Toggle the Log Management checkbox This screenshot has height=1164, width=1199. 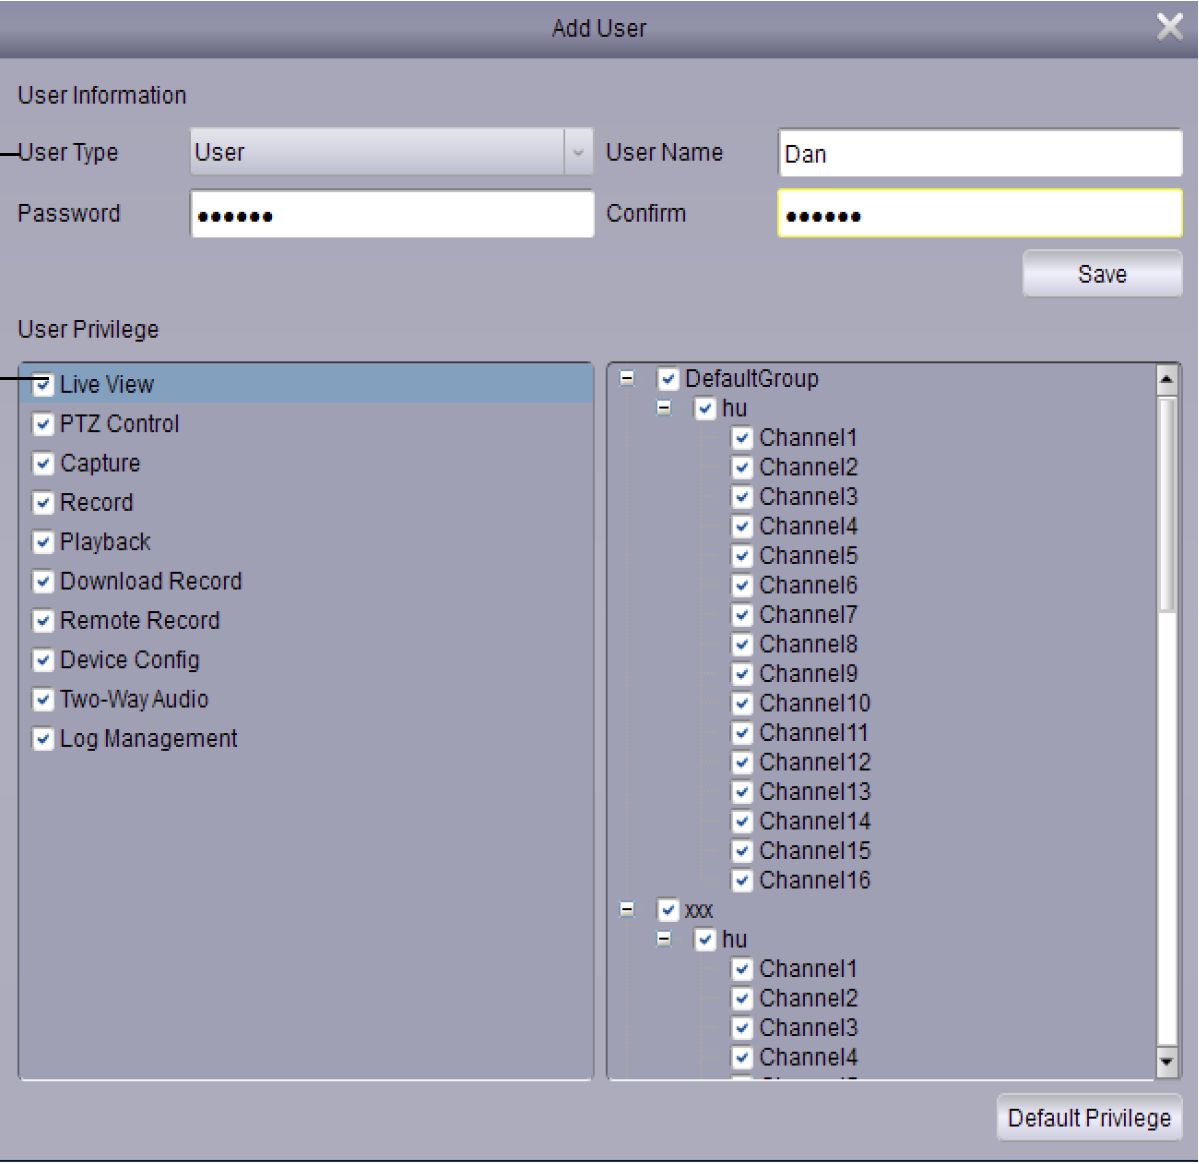coord(43,739)
